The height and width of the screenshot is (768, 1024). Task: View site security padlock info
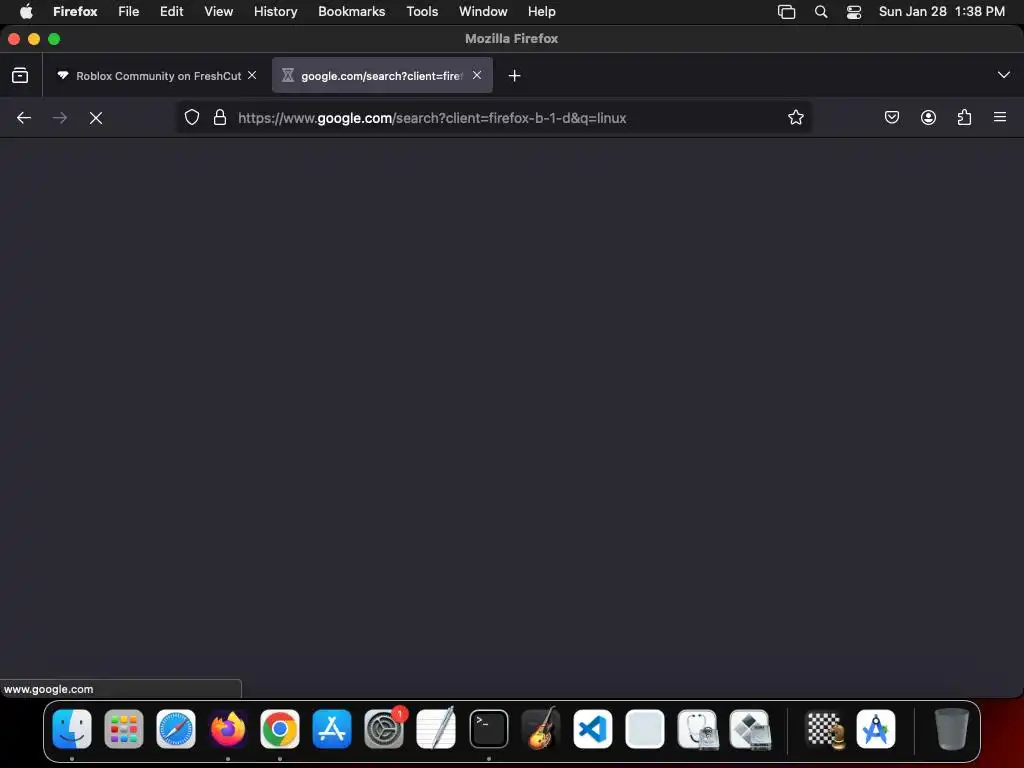click(x=220, y=118)
